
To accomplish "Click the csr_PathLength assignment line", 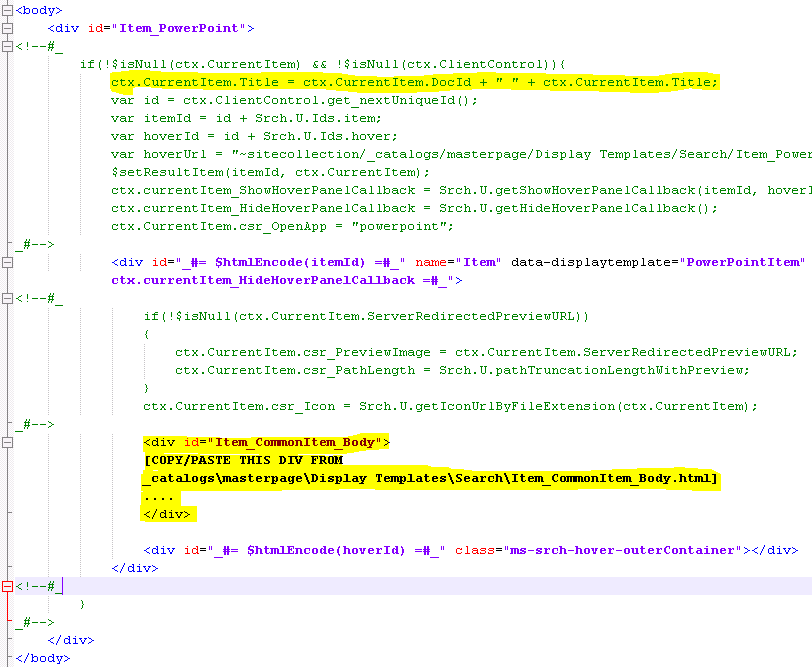I will [x=462, y=370].
